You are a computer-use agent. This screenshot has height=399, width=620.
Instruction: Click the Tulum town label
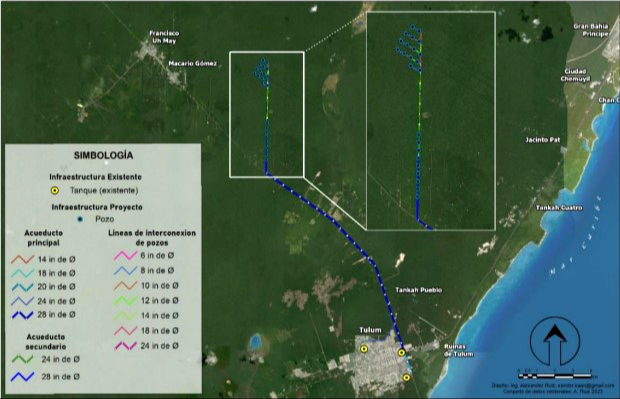tap(370, 330)
